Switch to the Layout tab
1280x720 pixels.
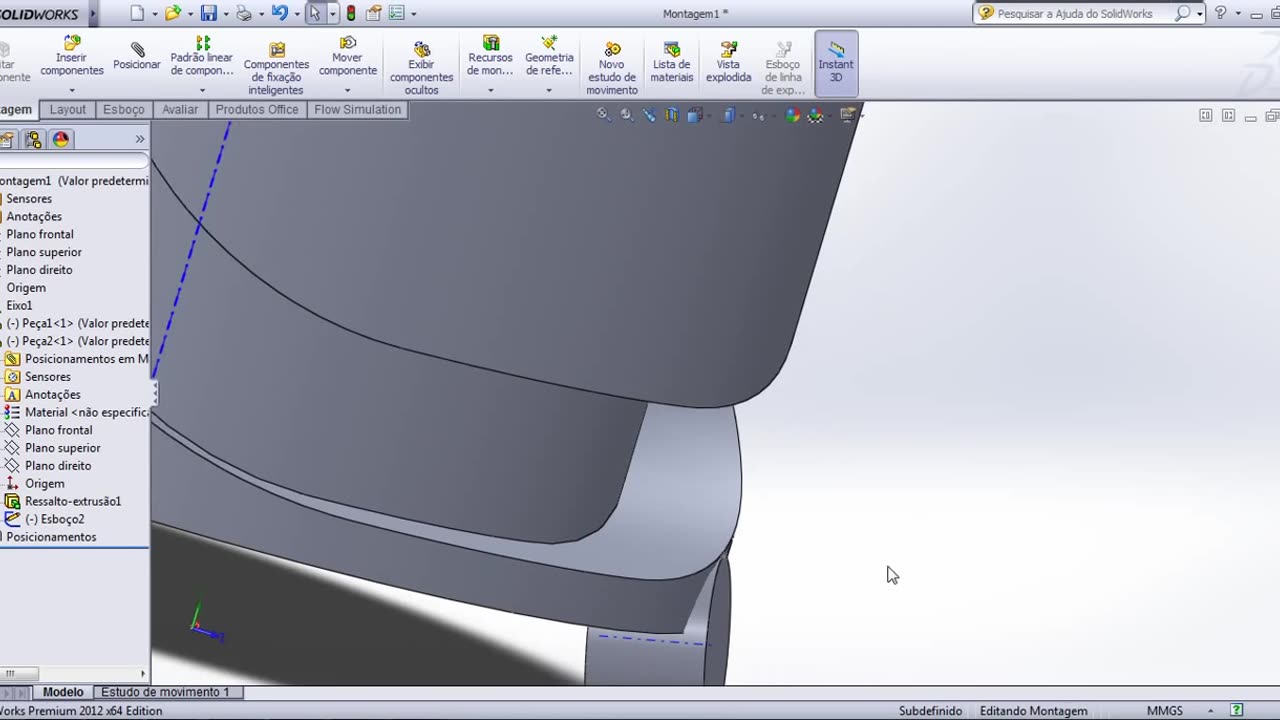click(68, 110)
